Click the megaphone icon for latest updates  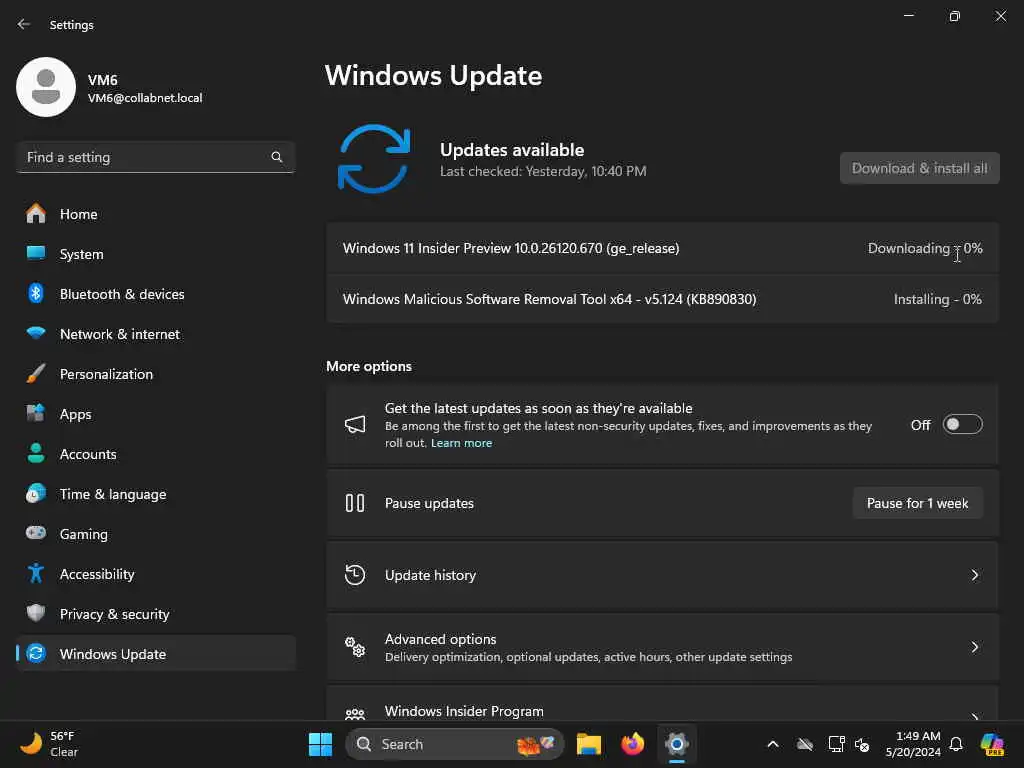355,424
